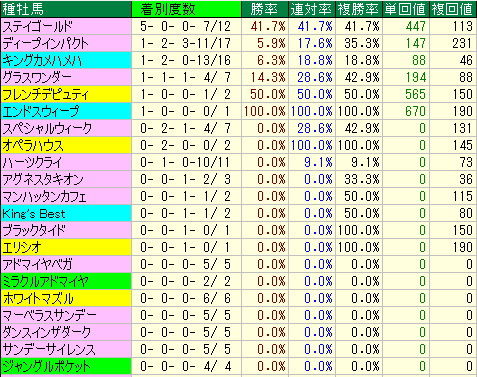Image resolution: width=477 pixels, height=377 pixels.
Task: Click オペラハウス 複回値 145
Action: click(x=463, y=145)
